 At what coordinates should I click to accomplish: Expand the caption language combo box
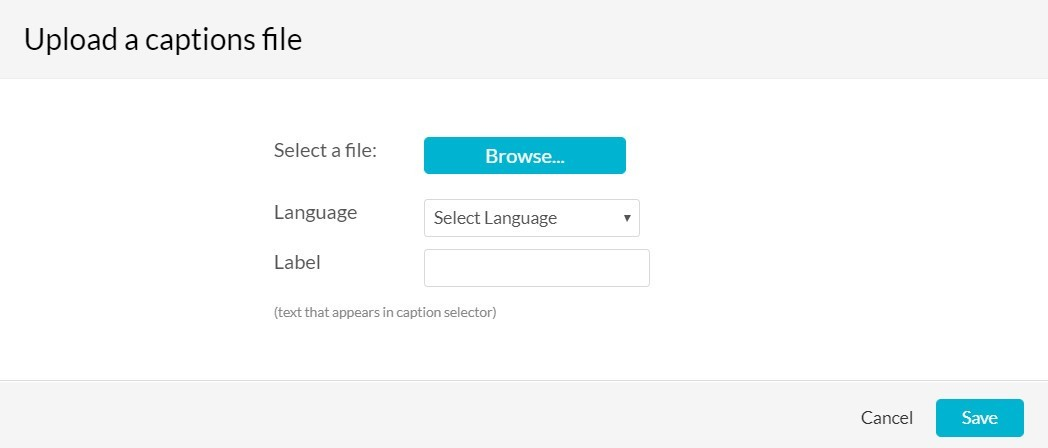tap(531, 218)
